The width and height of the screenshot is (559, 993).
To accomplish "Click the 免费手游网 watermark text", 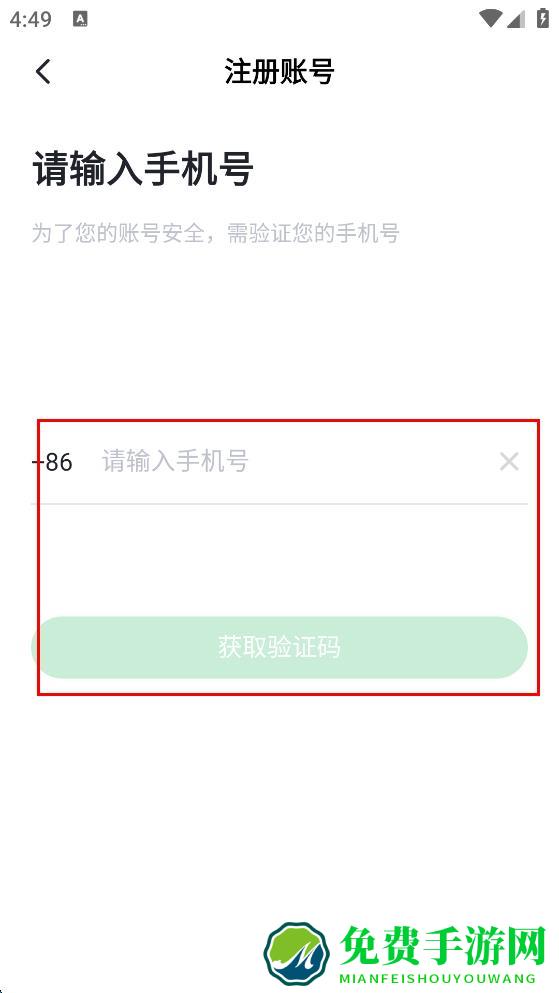I will pos(443,946).
